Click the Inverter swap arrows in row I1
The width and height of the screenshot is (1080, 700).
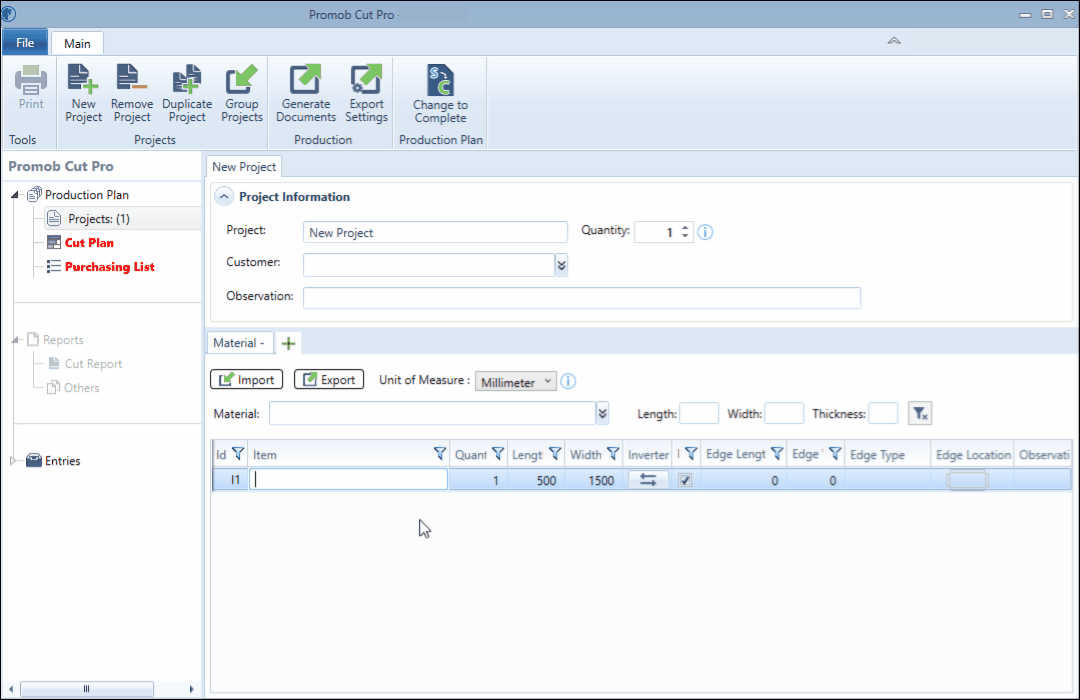pyautogui.click(x=648, y=480)
